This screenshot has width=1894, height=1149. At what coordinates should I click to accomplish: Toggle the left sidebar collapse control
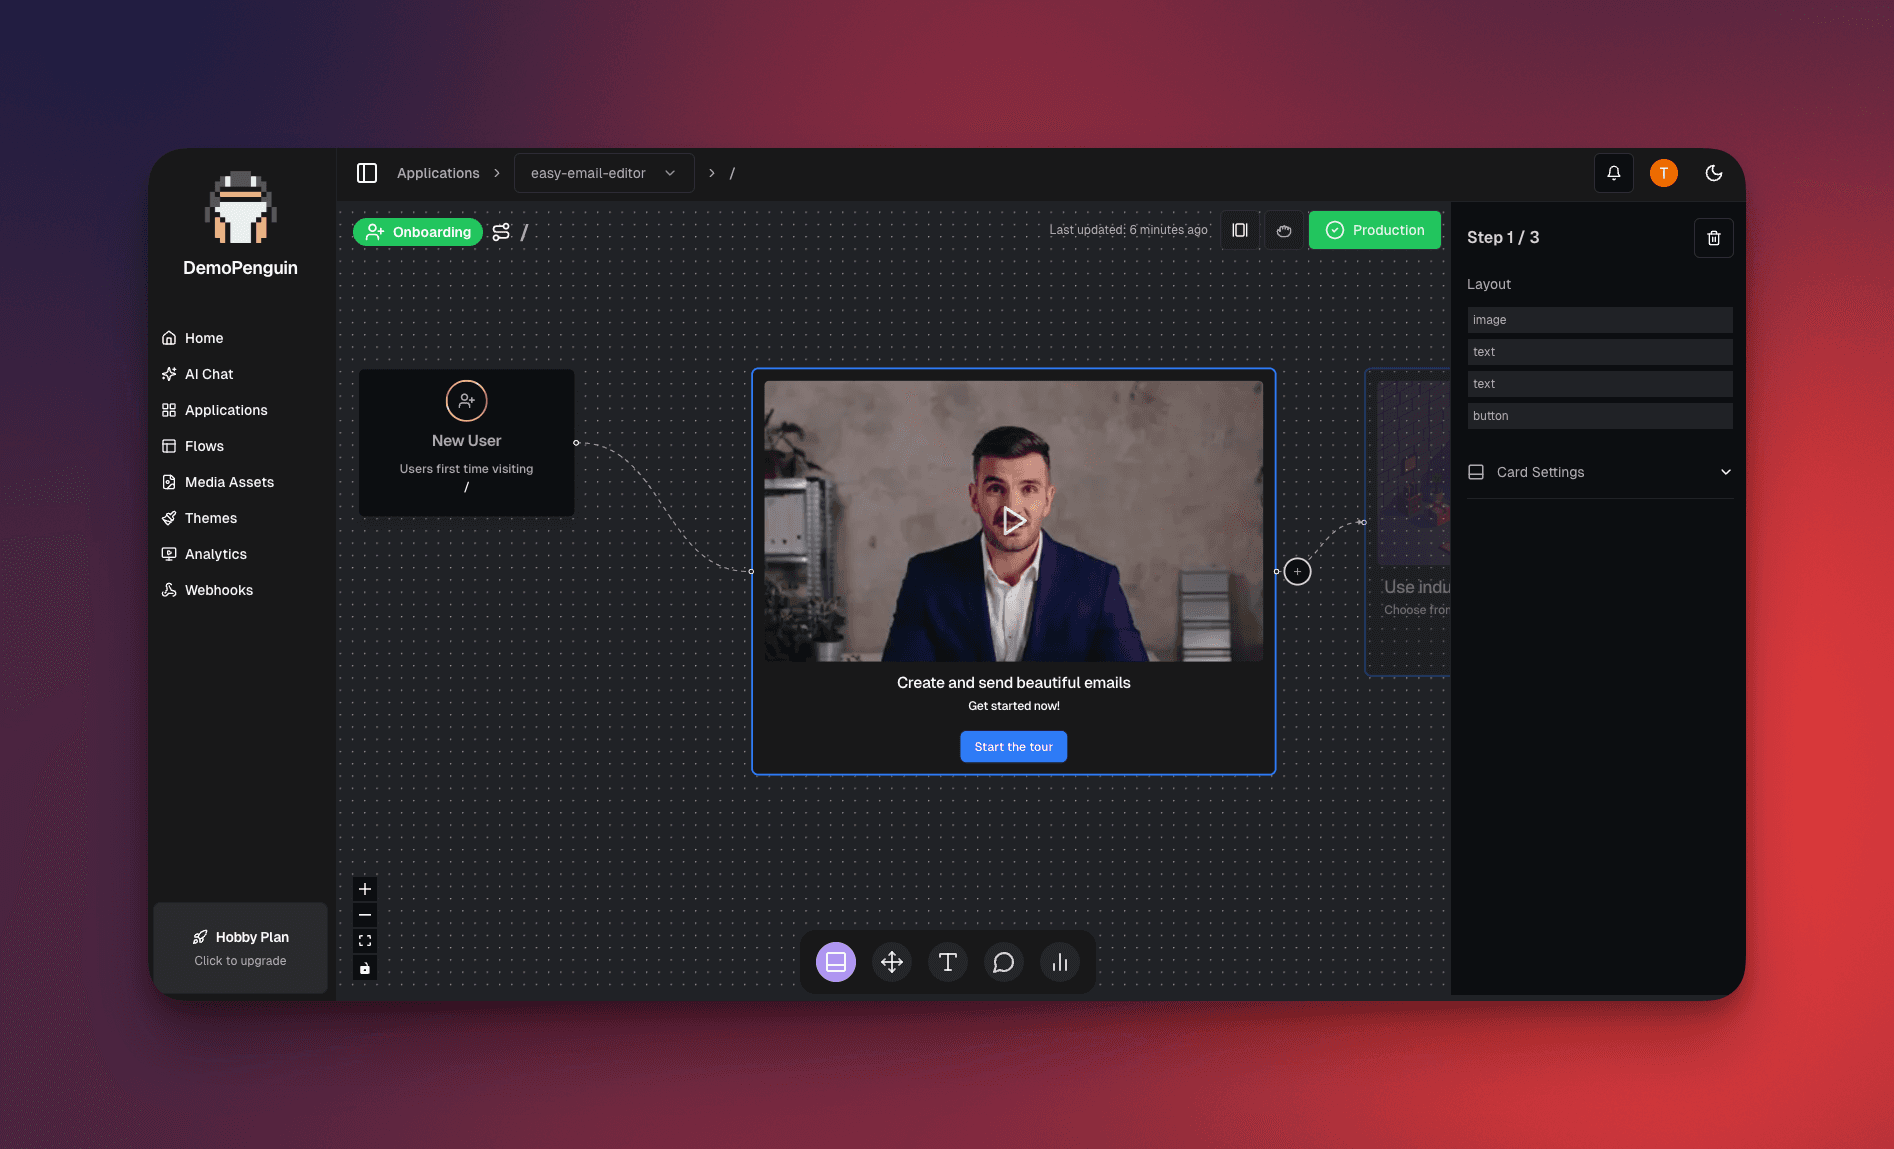click(366, 172)
